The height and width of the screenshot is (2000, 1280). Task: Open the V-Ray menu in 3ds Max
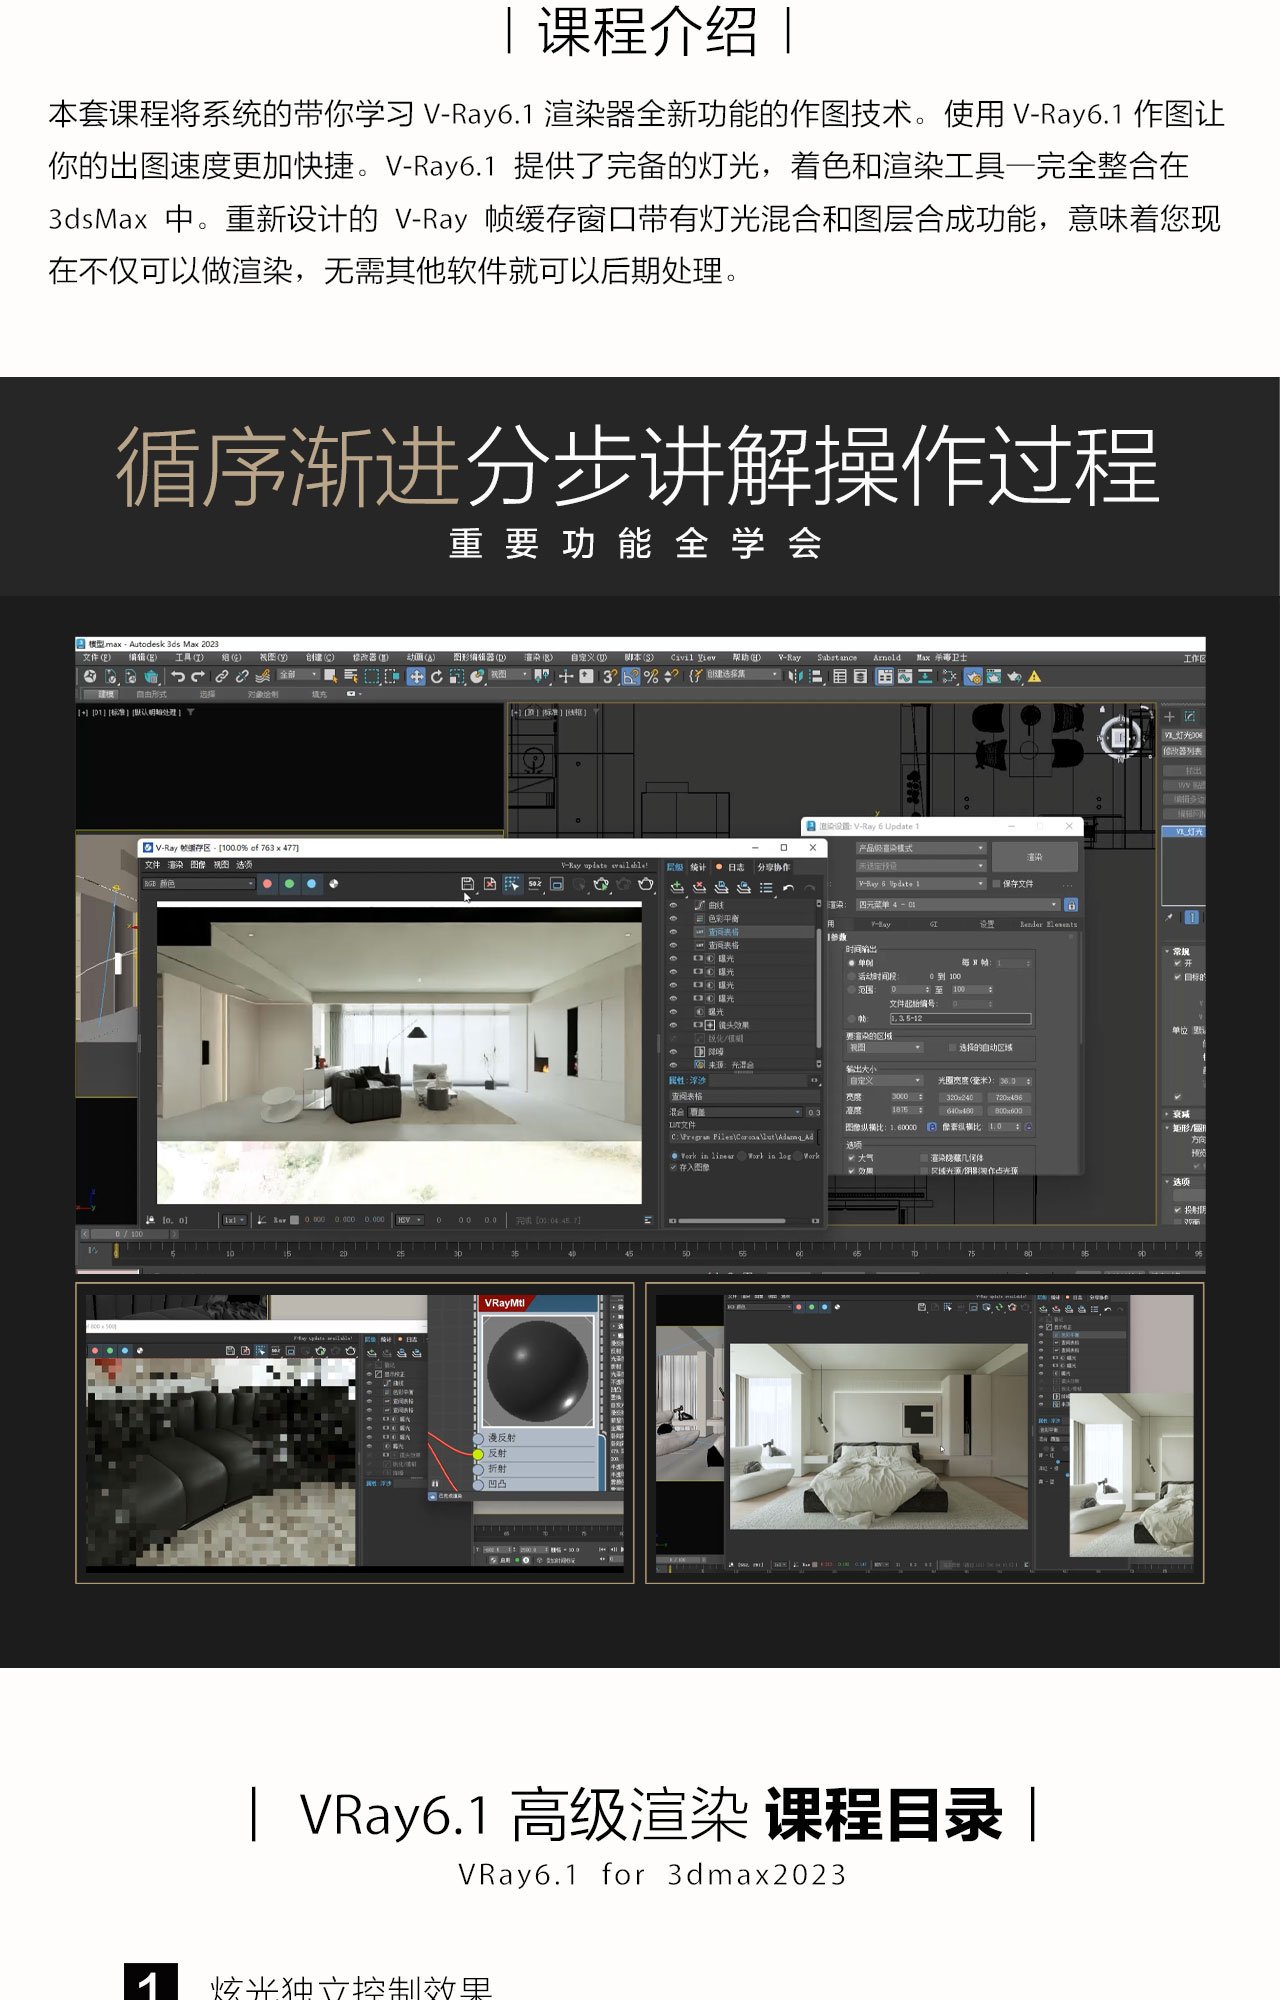789,657
